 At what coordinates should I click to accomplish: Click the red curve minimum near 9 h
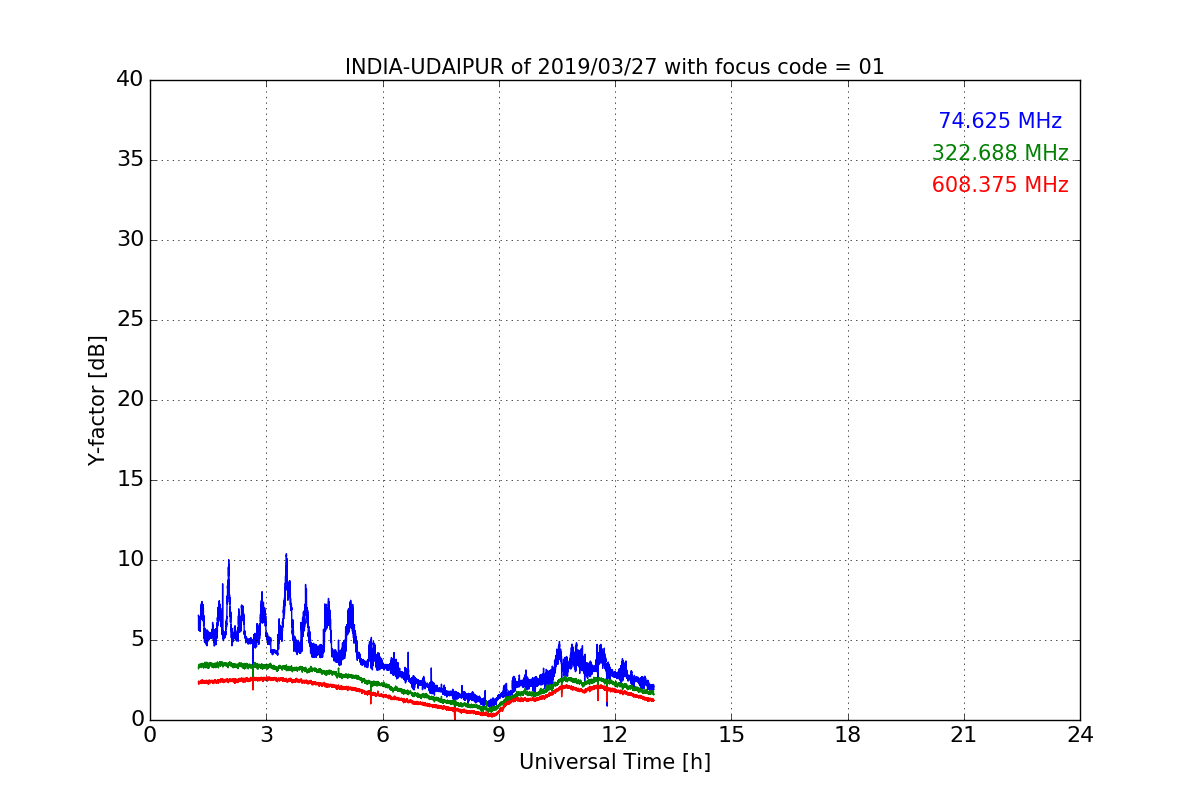point(493,715)
